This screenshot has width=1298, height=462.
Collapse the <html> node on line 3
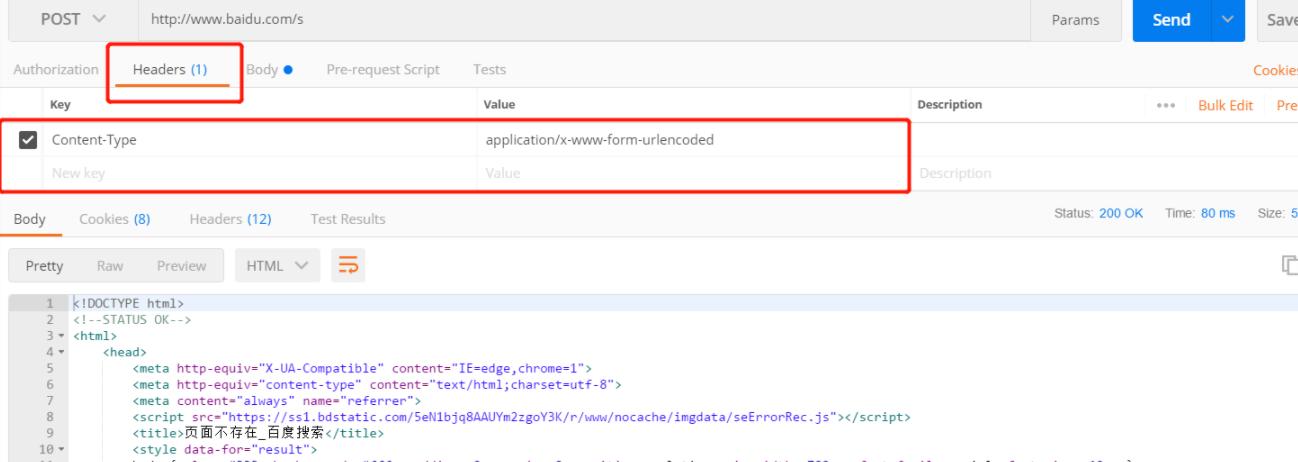[x=62, y=336]
